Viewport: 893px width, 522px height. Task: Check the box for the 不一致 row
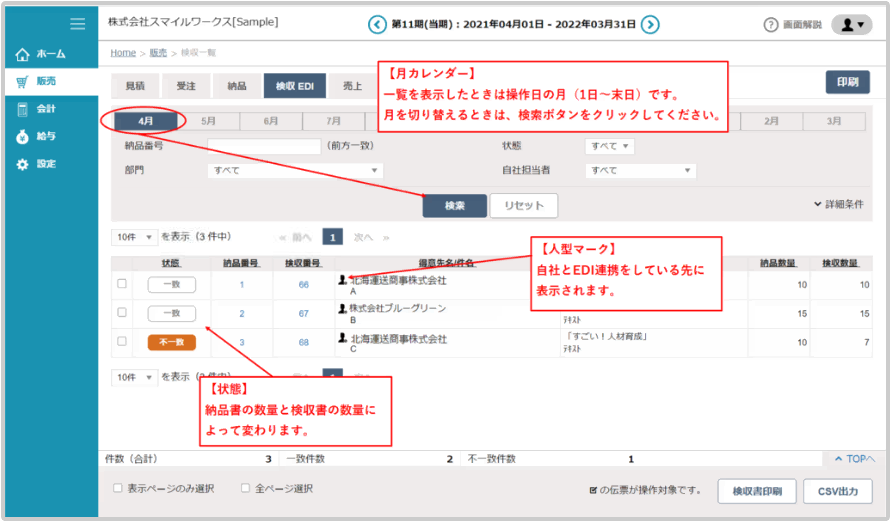[122, 341]
